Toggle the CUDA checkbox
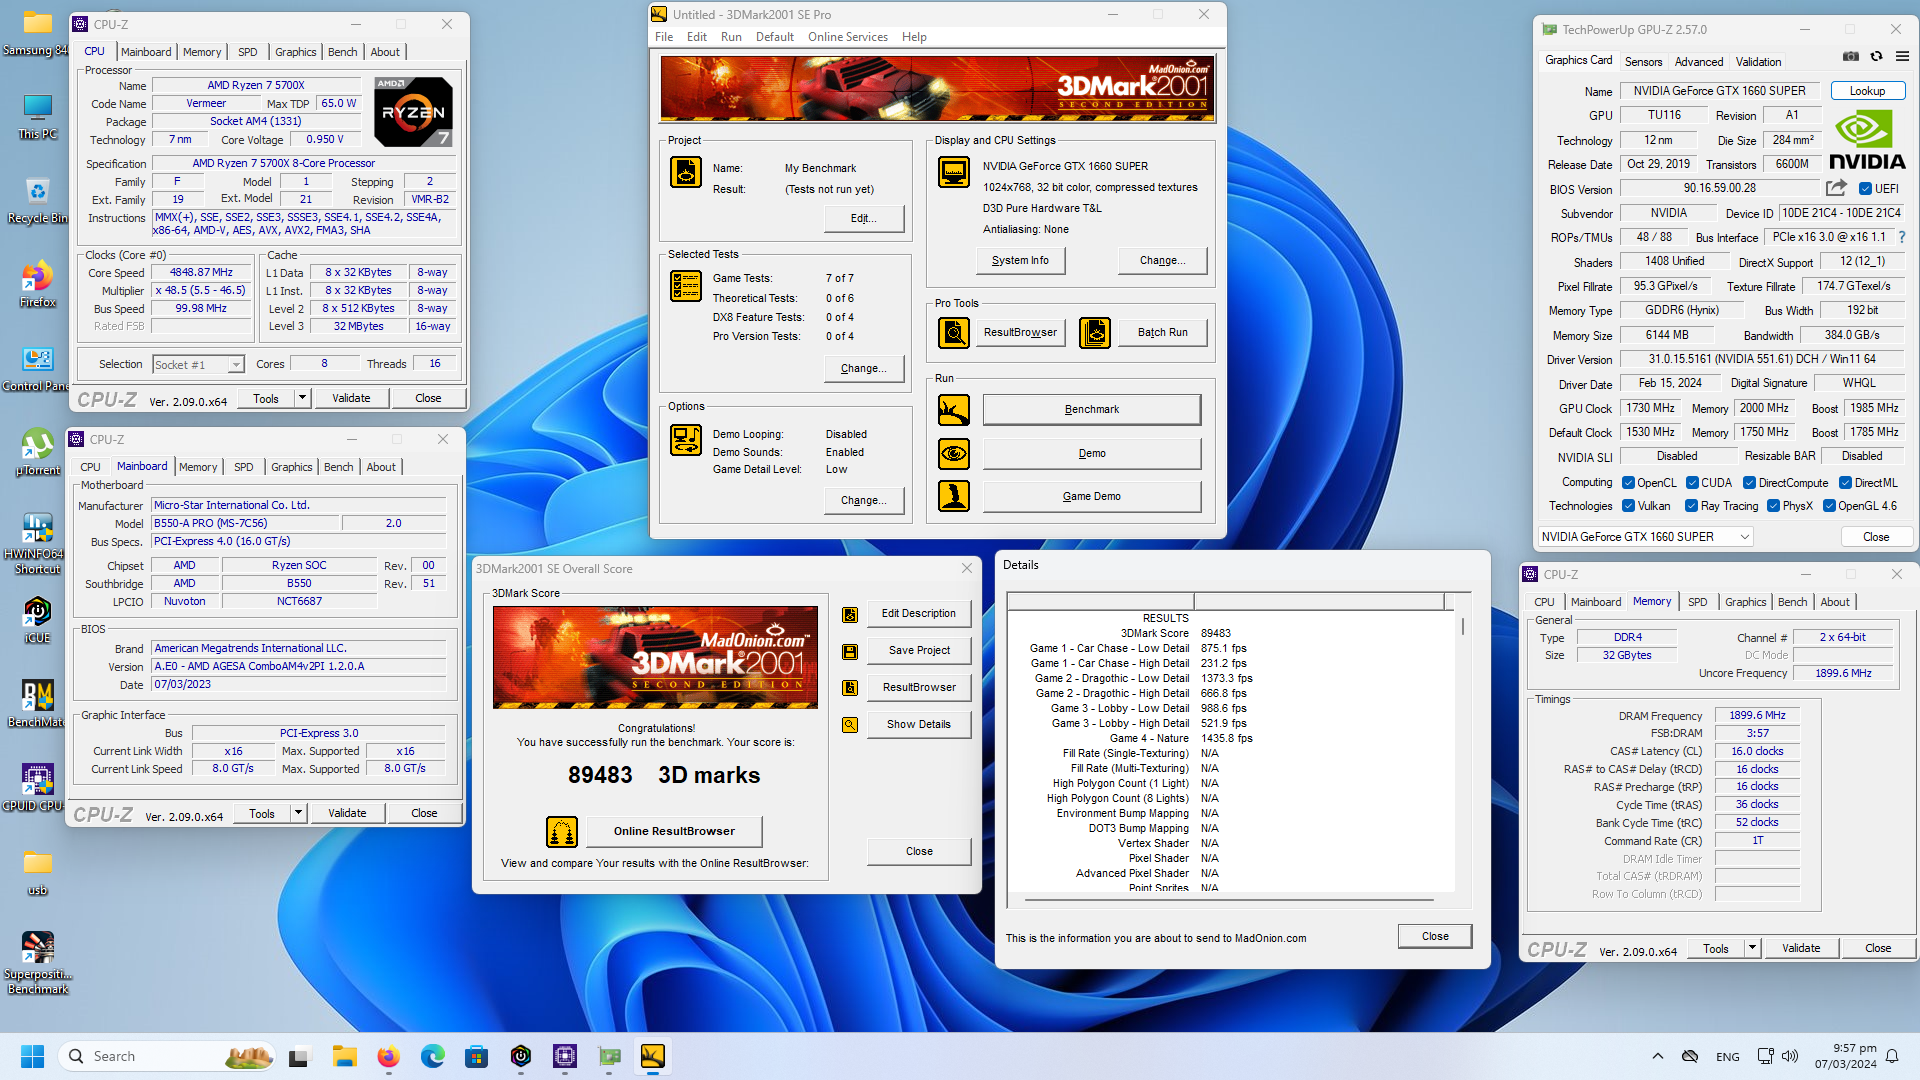 (1692, 483)
